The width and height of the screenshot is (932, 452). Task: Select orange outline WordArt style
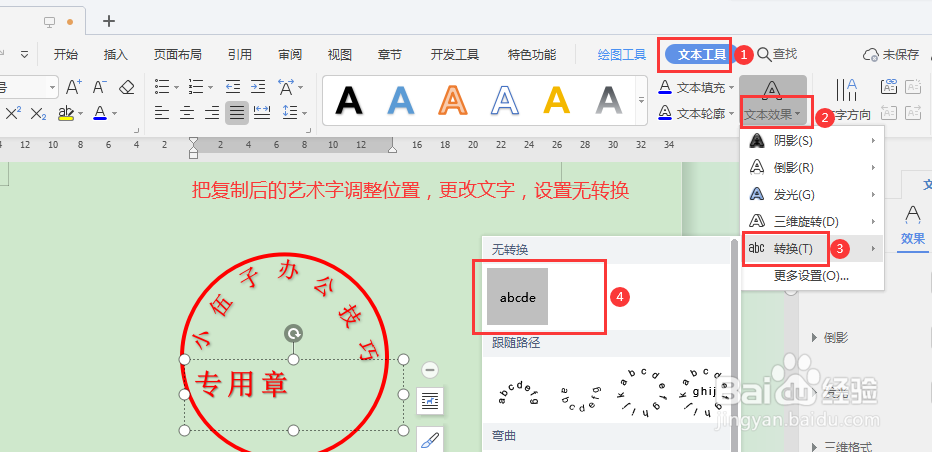(x=452, y=101)
